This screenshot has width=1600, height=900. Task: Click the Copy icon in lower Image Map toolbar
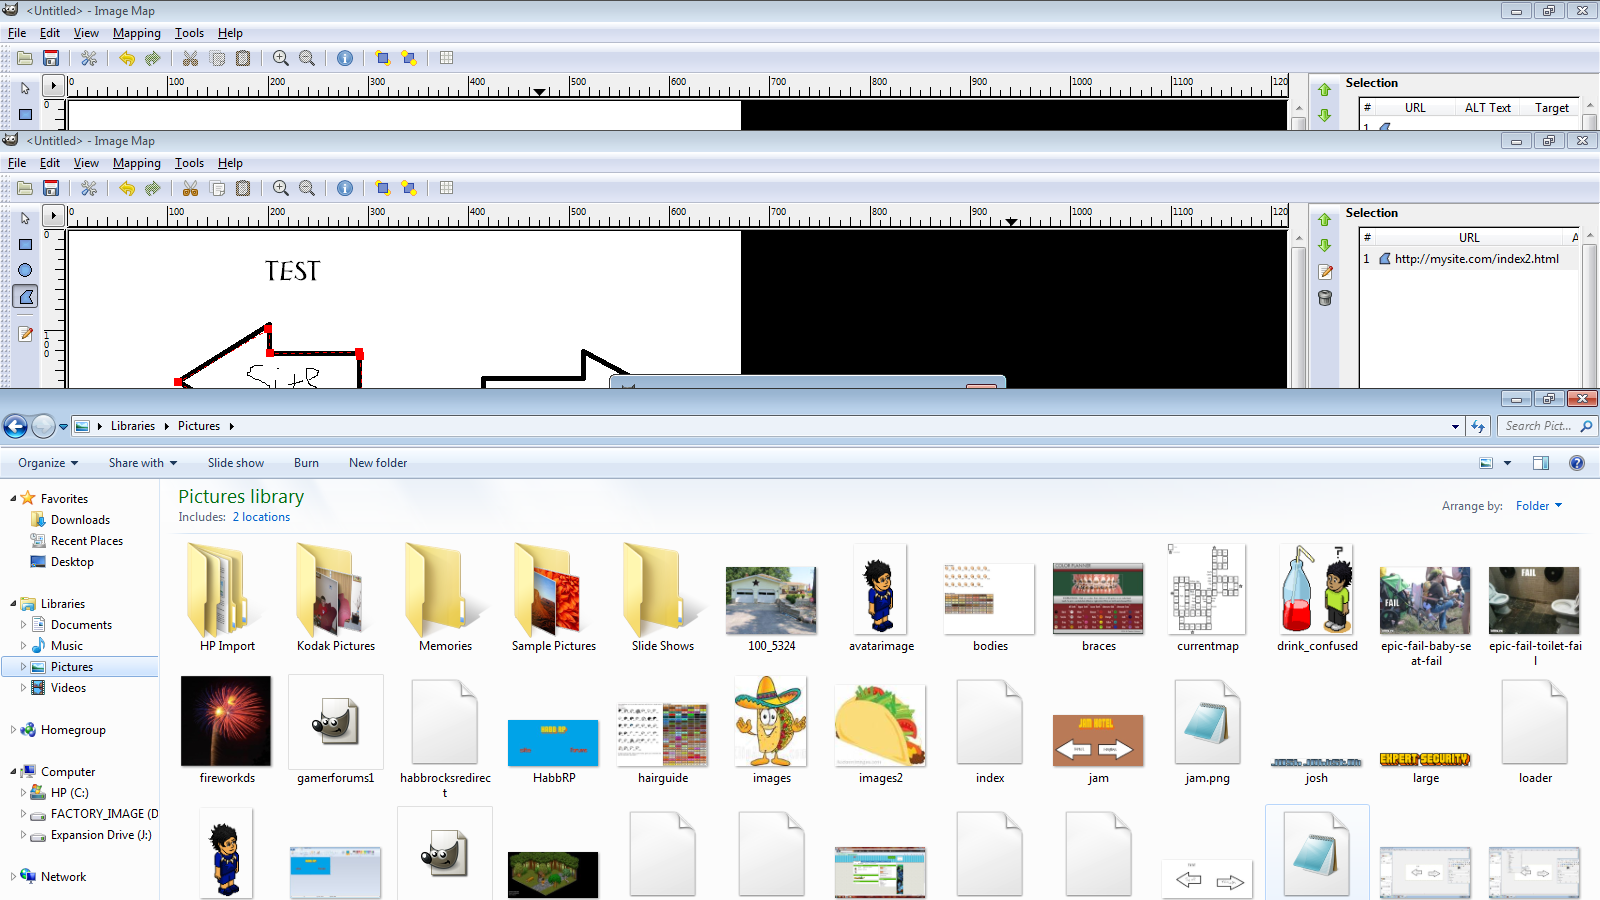tap(217, 188)
